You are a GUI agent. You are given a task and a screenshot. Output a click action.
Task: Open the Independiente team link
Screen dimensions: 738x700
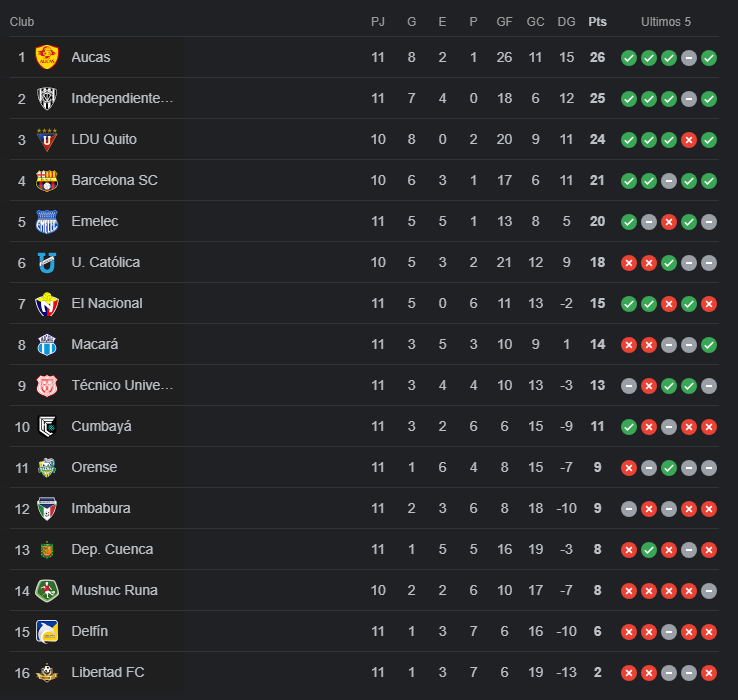coord(122,98)
